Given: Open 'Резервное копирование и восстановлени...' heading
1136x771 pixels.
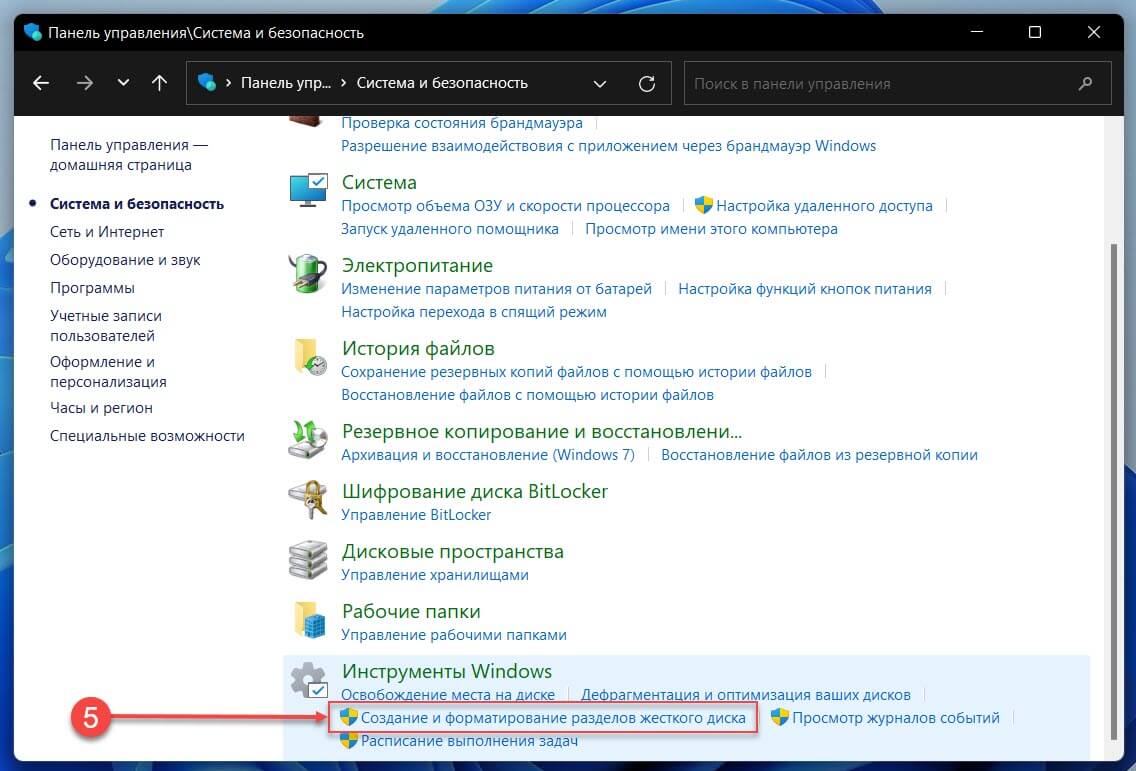Looking at the screenshot, I should tap(542, 432).
